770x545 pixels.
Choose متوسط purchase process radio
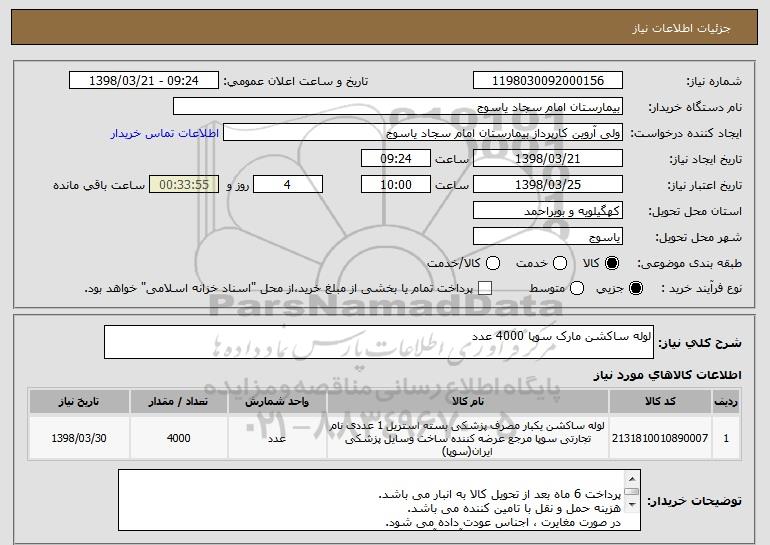point(577,289)
